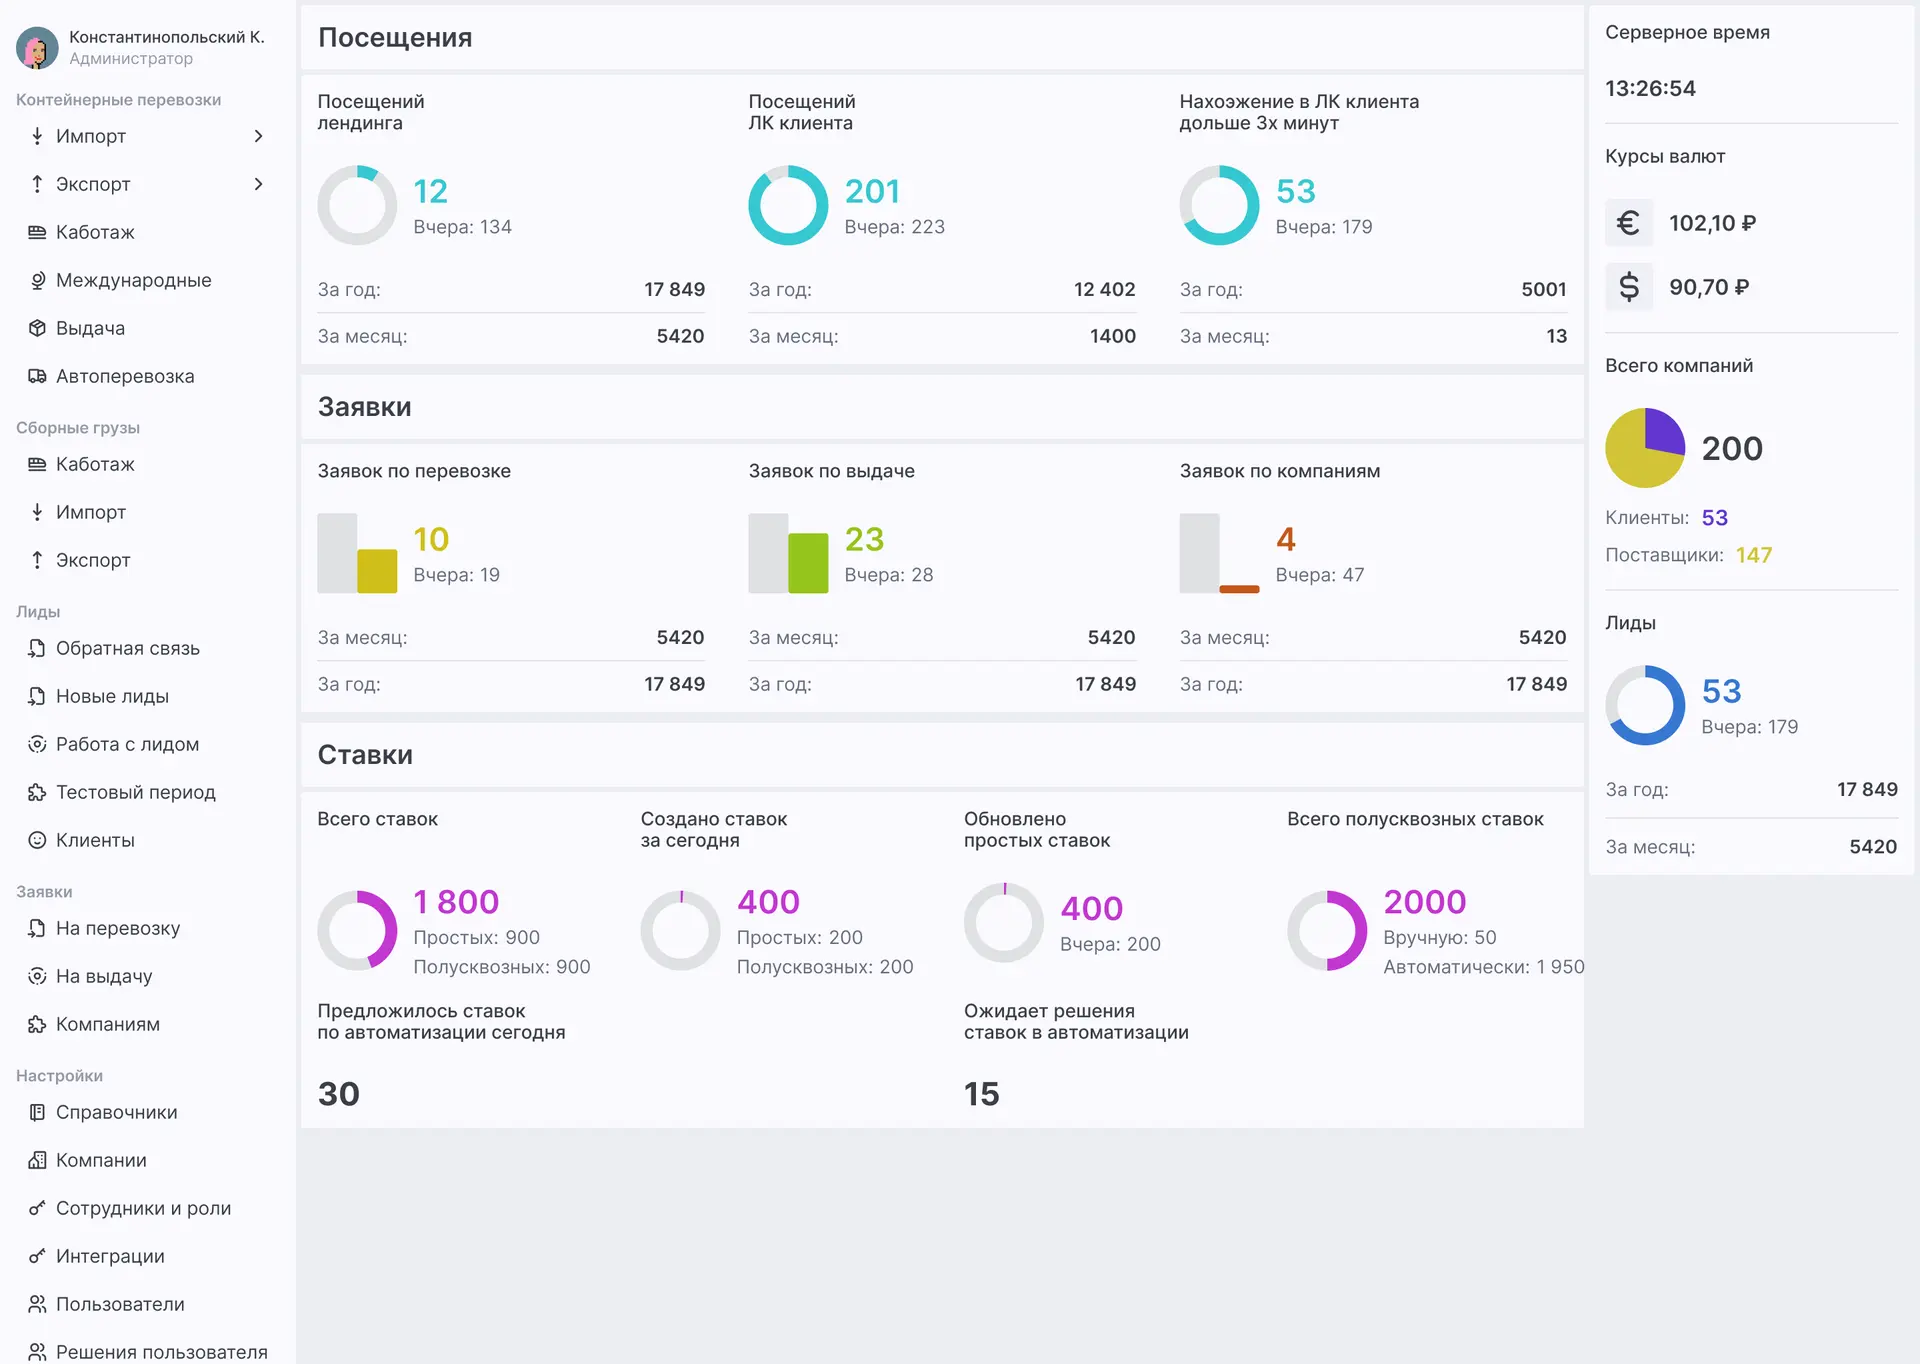Click the value 15 awaiting decision
Screen dimensions: 1920x1364
pyautogui.click(x=982, y=1094)
